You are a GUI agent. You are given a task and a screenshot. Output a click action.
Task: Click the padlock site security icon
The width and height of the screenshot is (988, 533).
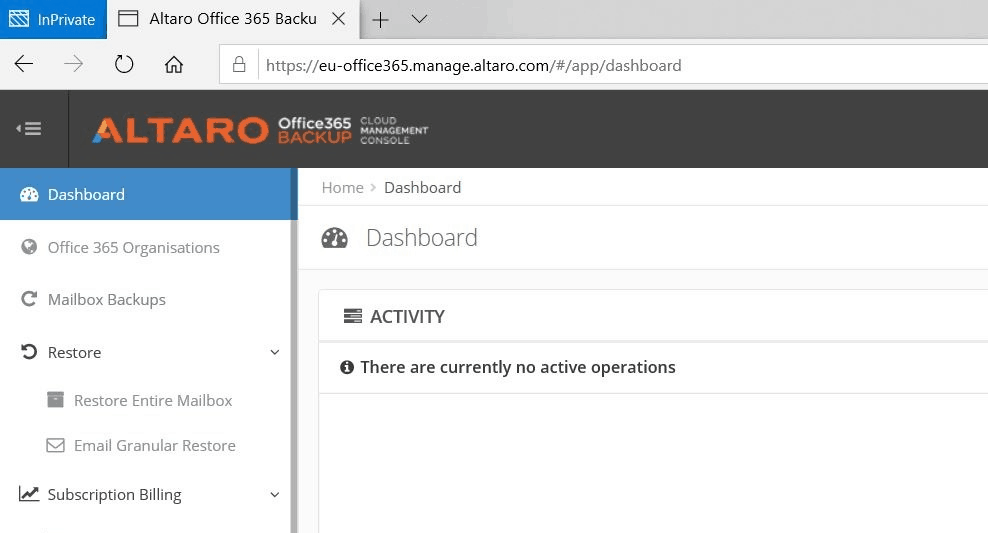(239, 64)
